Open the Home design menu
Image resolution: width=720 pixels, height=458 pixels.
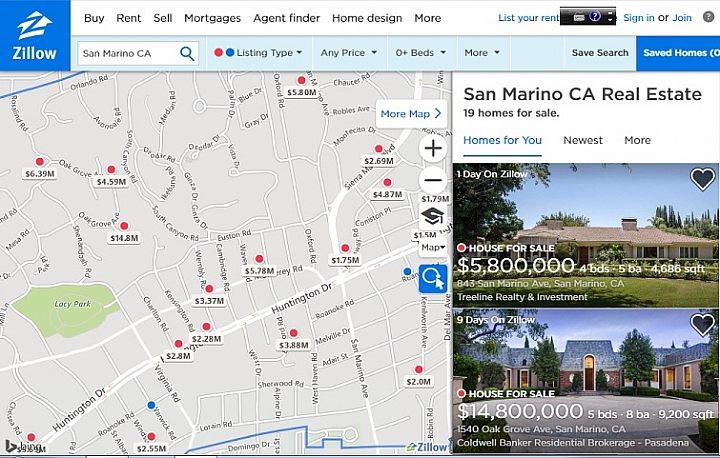pyautogui.click(x=367, y=18)
